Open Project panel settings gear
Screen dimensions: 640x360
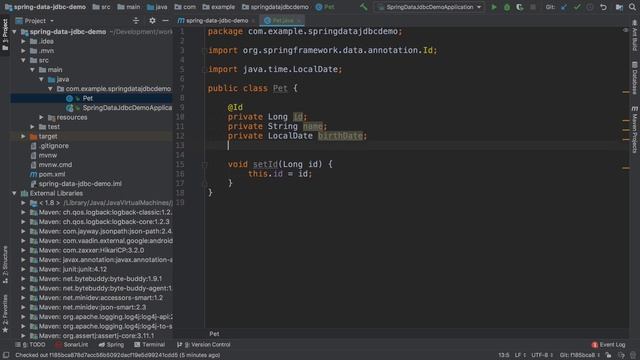(x=152, y=20)
